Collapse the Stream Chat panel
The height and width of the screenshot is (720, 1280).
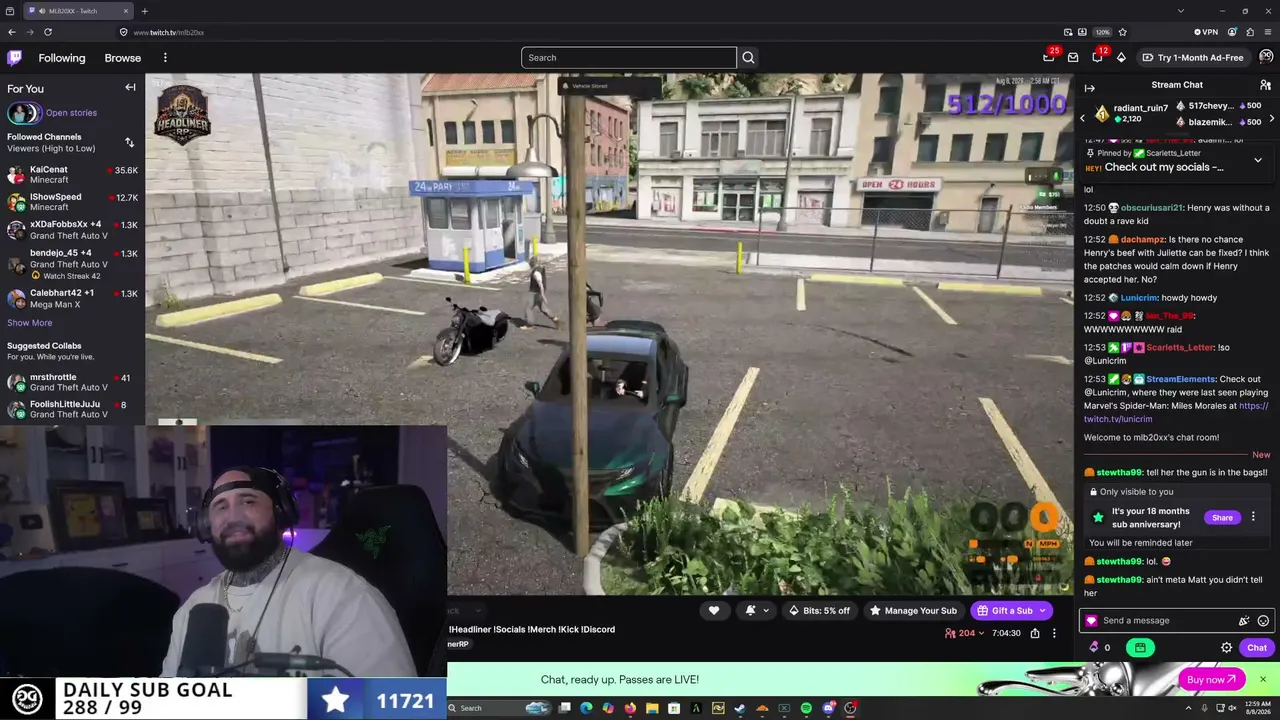1090,88
